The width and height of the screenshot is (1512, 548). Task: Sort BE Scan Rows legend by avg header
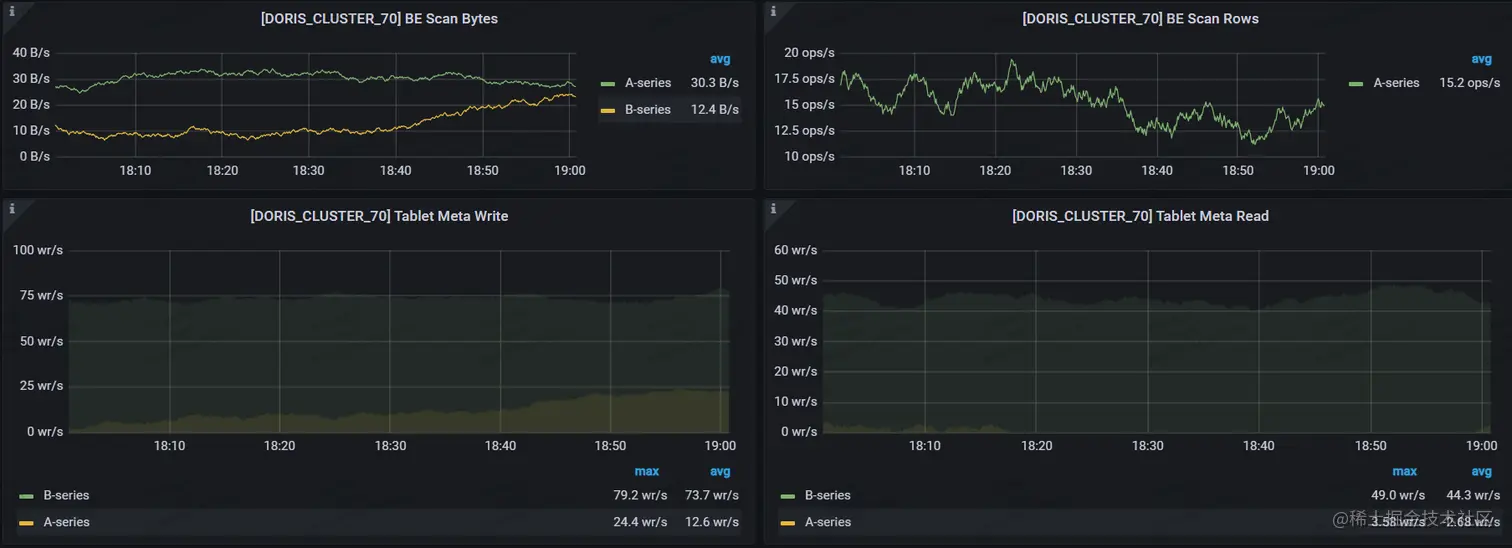(x=1481, y=59)
